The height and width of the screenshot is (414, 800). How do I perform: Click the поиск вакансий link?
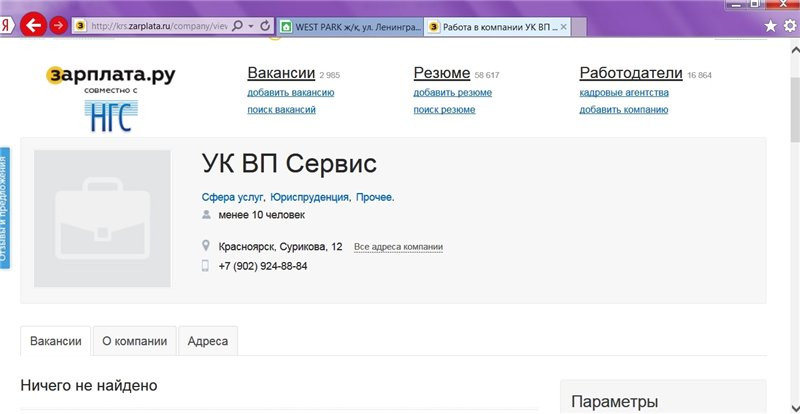[282, 110]
